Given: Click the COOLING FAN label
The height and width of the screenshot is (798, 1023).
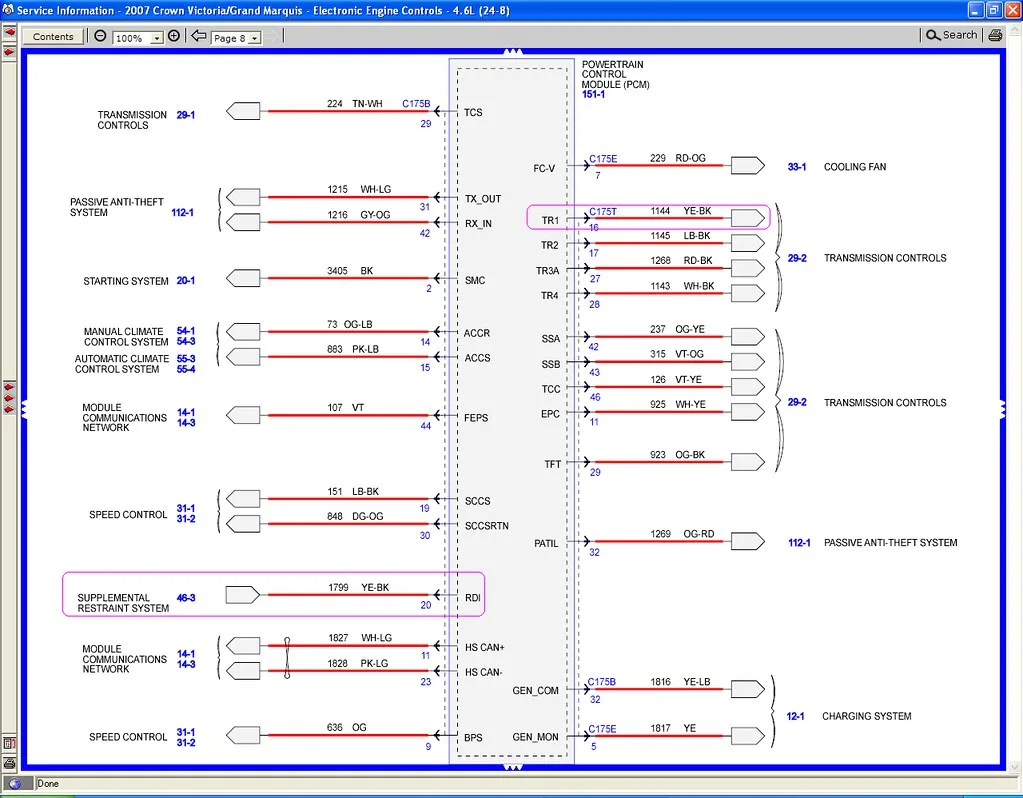Looking at the screenshot, I should tap(855, 167).
